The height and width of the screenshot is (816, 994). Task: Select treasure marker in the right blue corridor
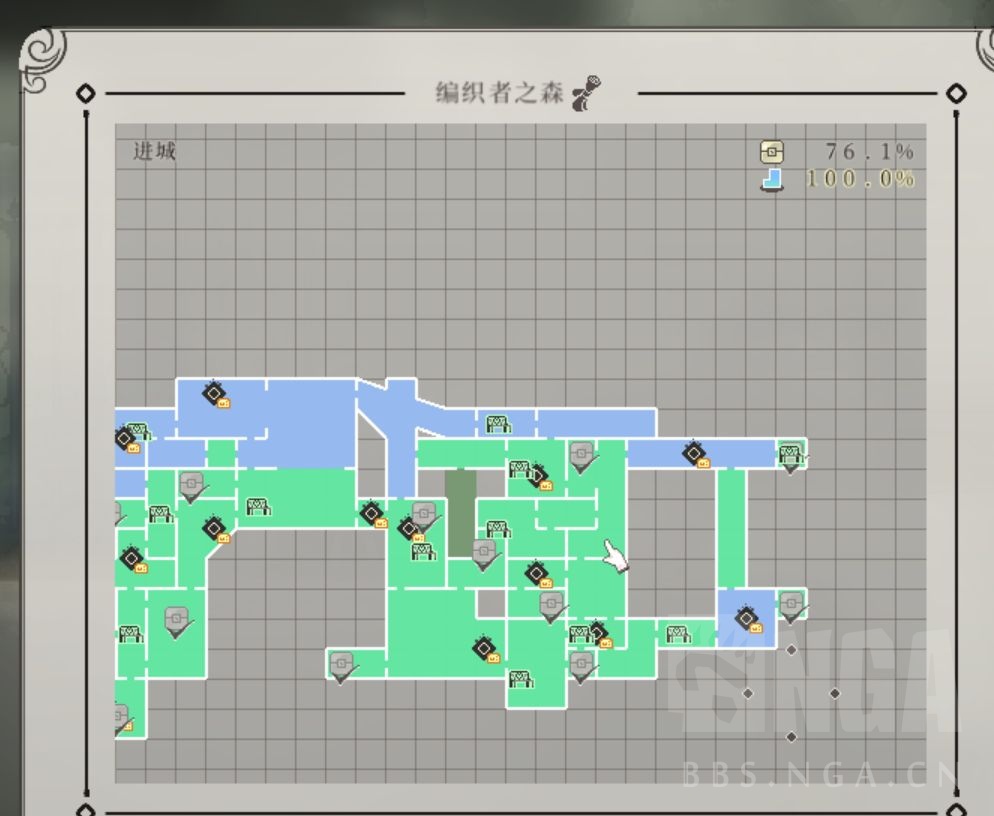(x=695, y=455)
